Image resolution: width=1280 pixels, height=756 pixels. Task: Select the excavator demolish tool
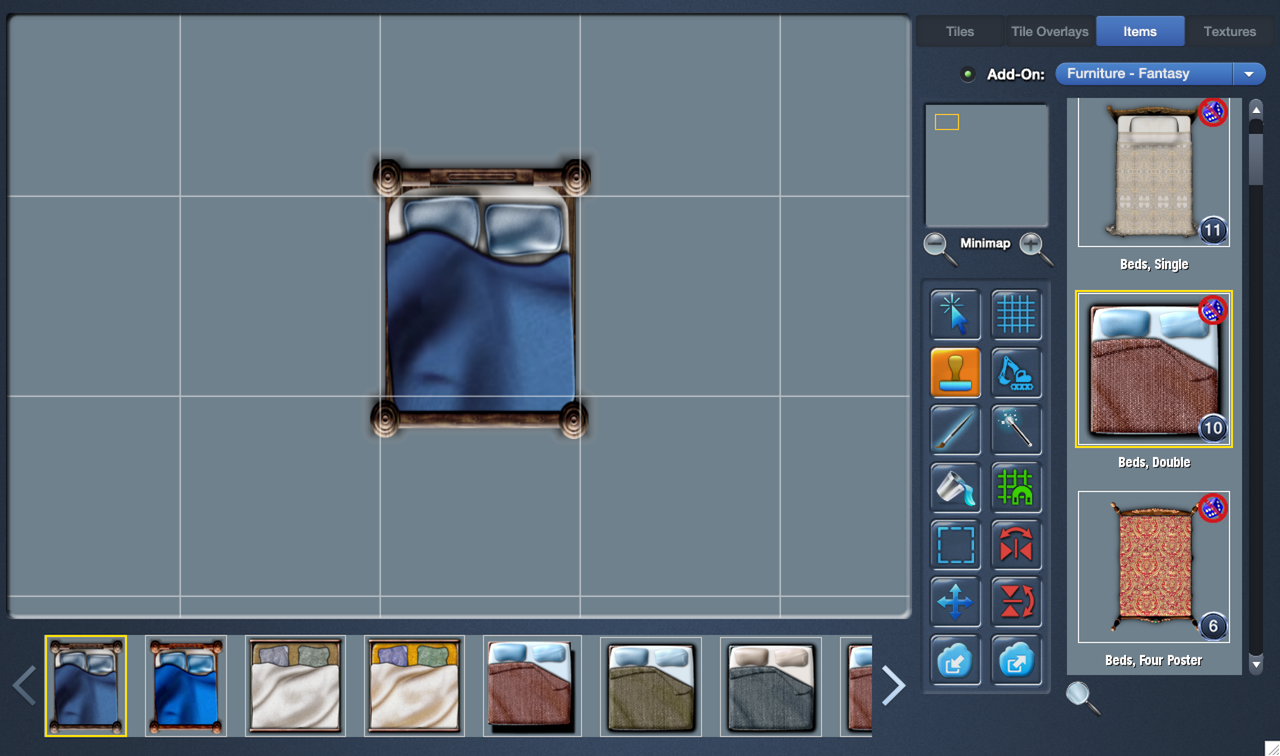(x=1016, y=372)
